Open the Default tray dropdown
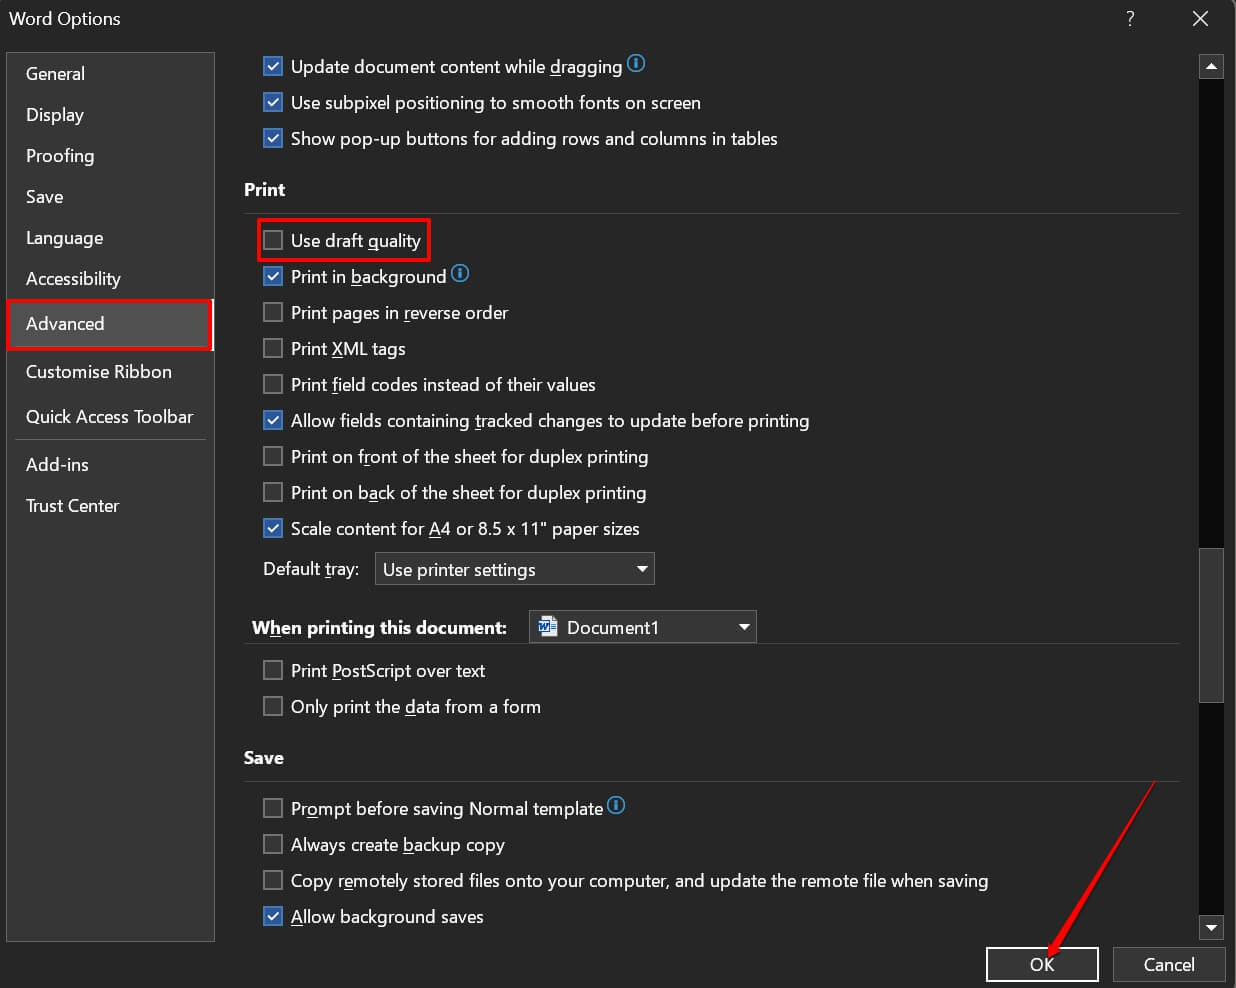 point(642,568)
